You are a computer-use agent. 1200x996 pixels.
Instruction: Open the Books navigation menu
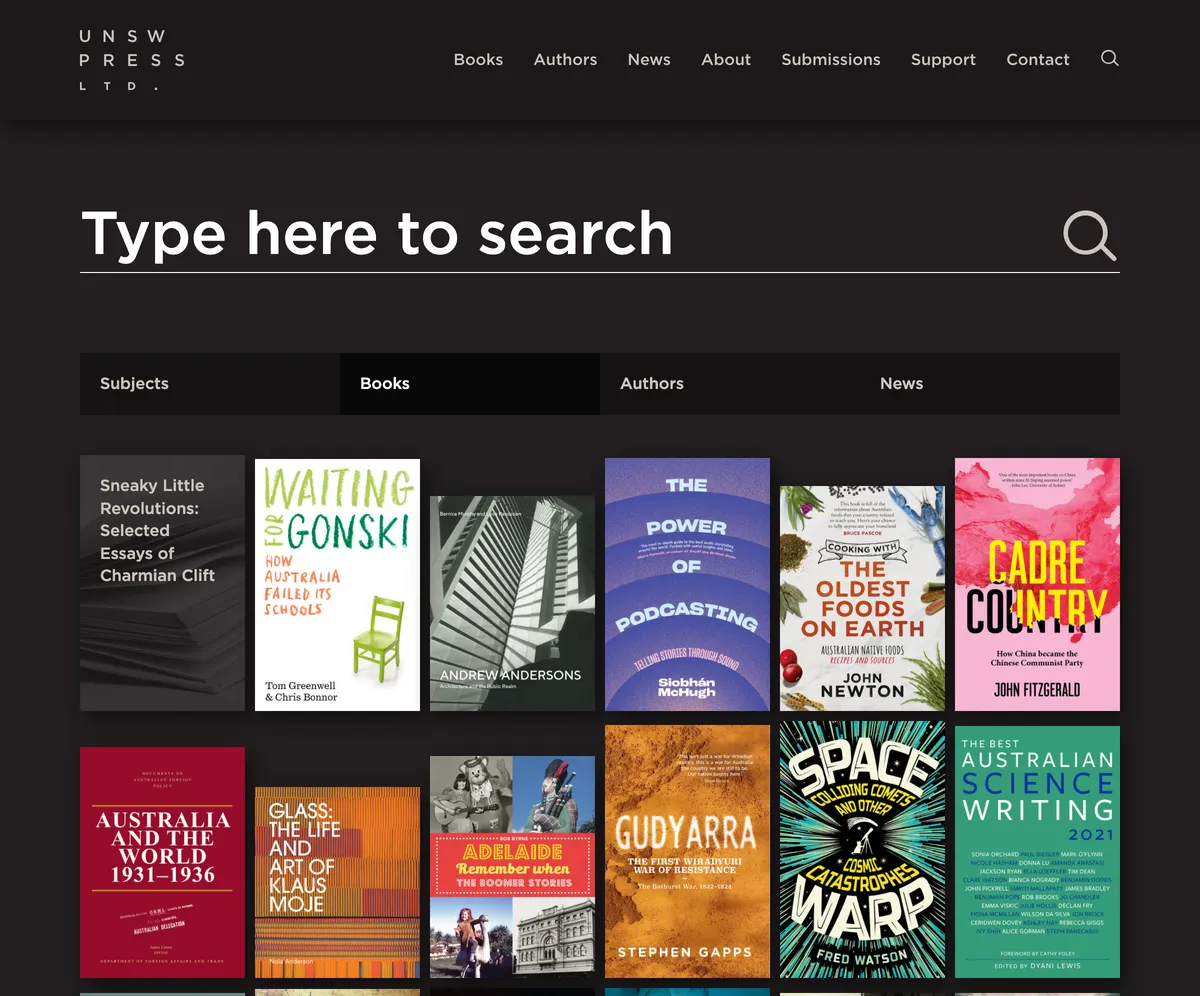pyautogui.click(x=478, y=60)
